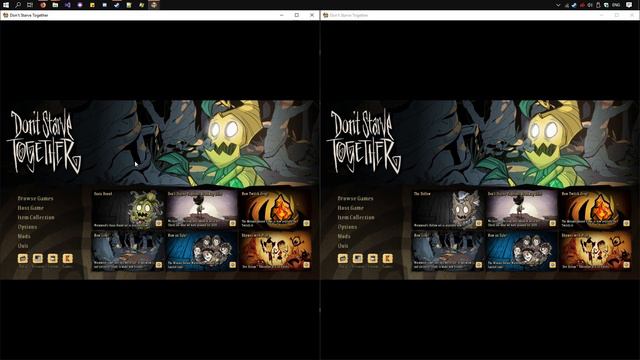The height and width of the screenshot is (360, 640).
Task: Click link icon on left window dark forest card
Action: (158, 265)
